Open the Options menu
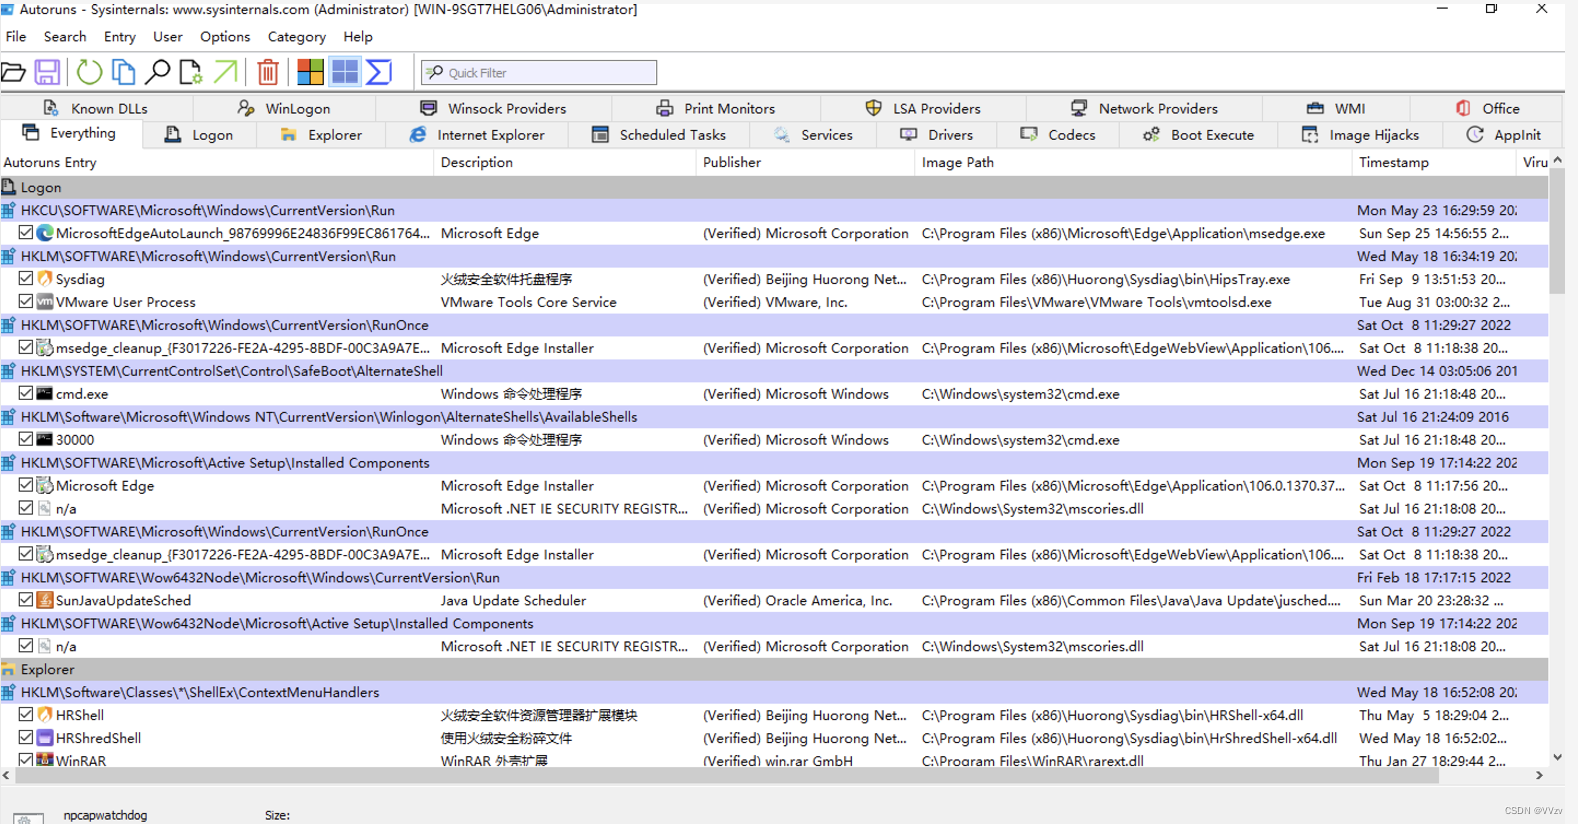 pyautogui.click(x=225, y=37)
